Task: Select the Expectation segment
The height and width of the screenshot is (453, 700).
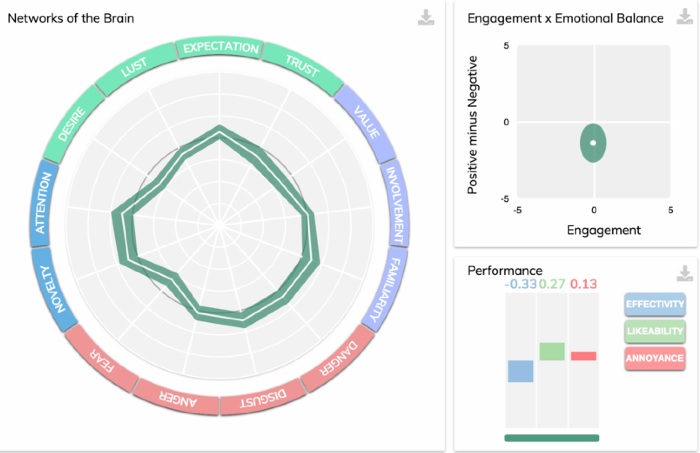Action: (x=221, y=47)
